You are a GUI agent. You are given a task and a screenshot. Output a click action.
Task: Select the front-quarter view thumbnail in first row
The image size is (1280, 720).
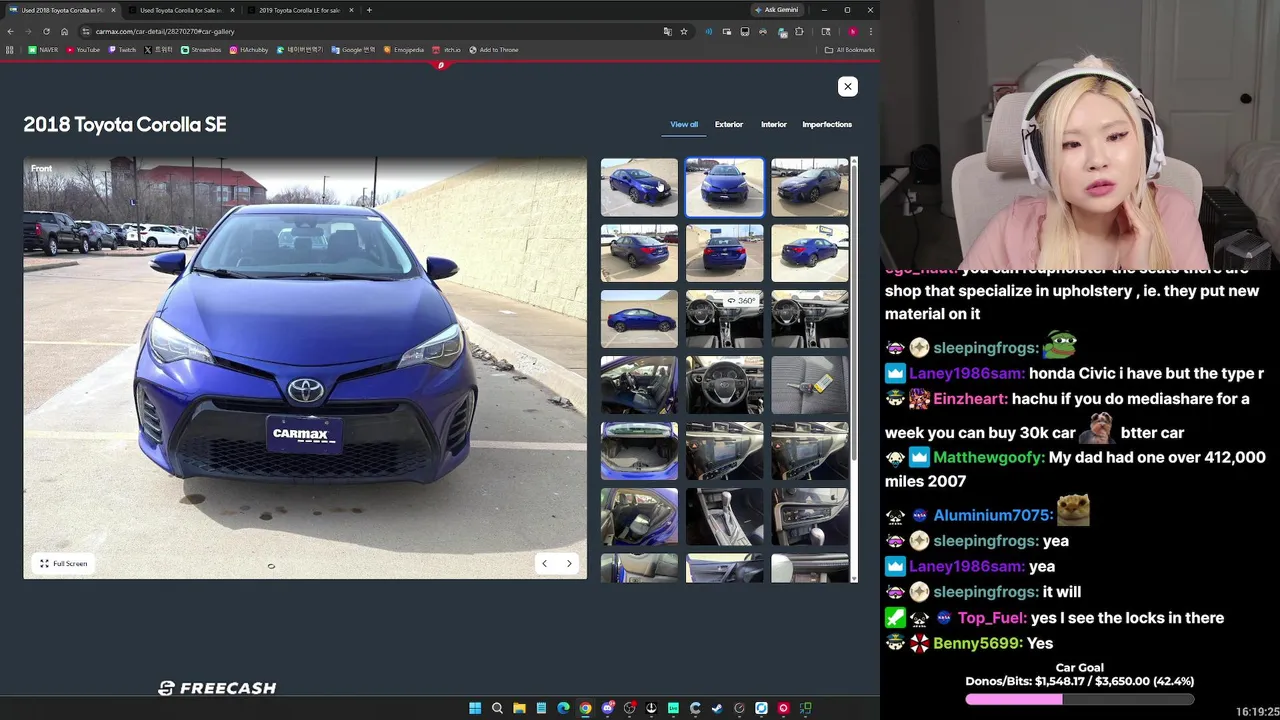[639, 187]
